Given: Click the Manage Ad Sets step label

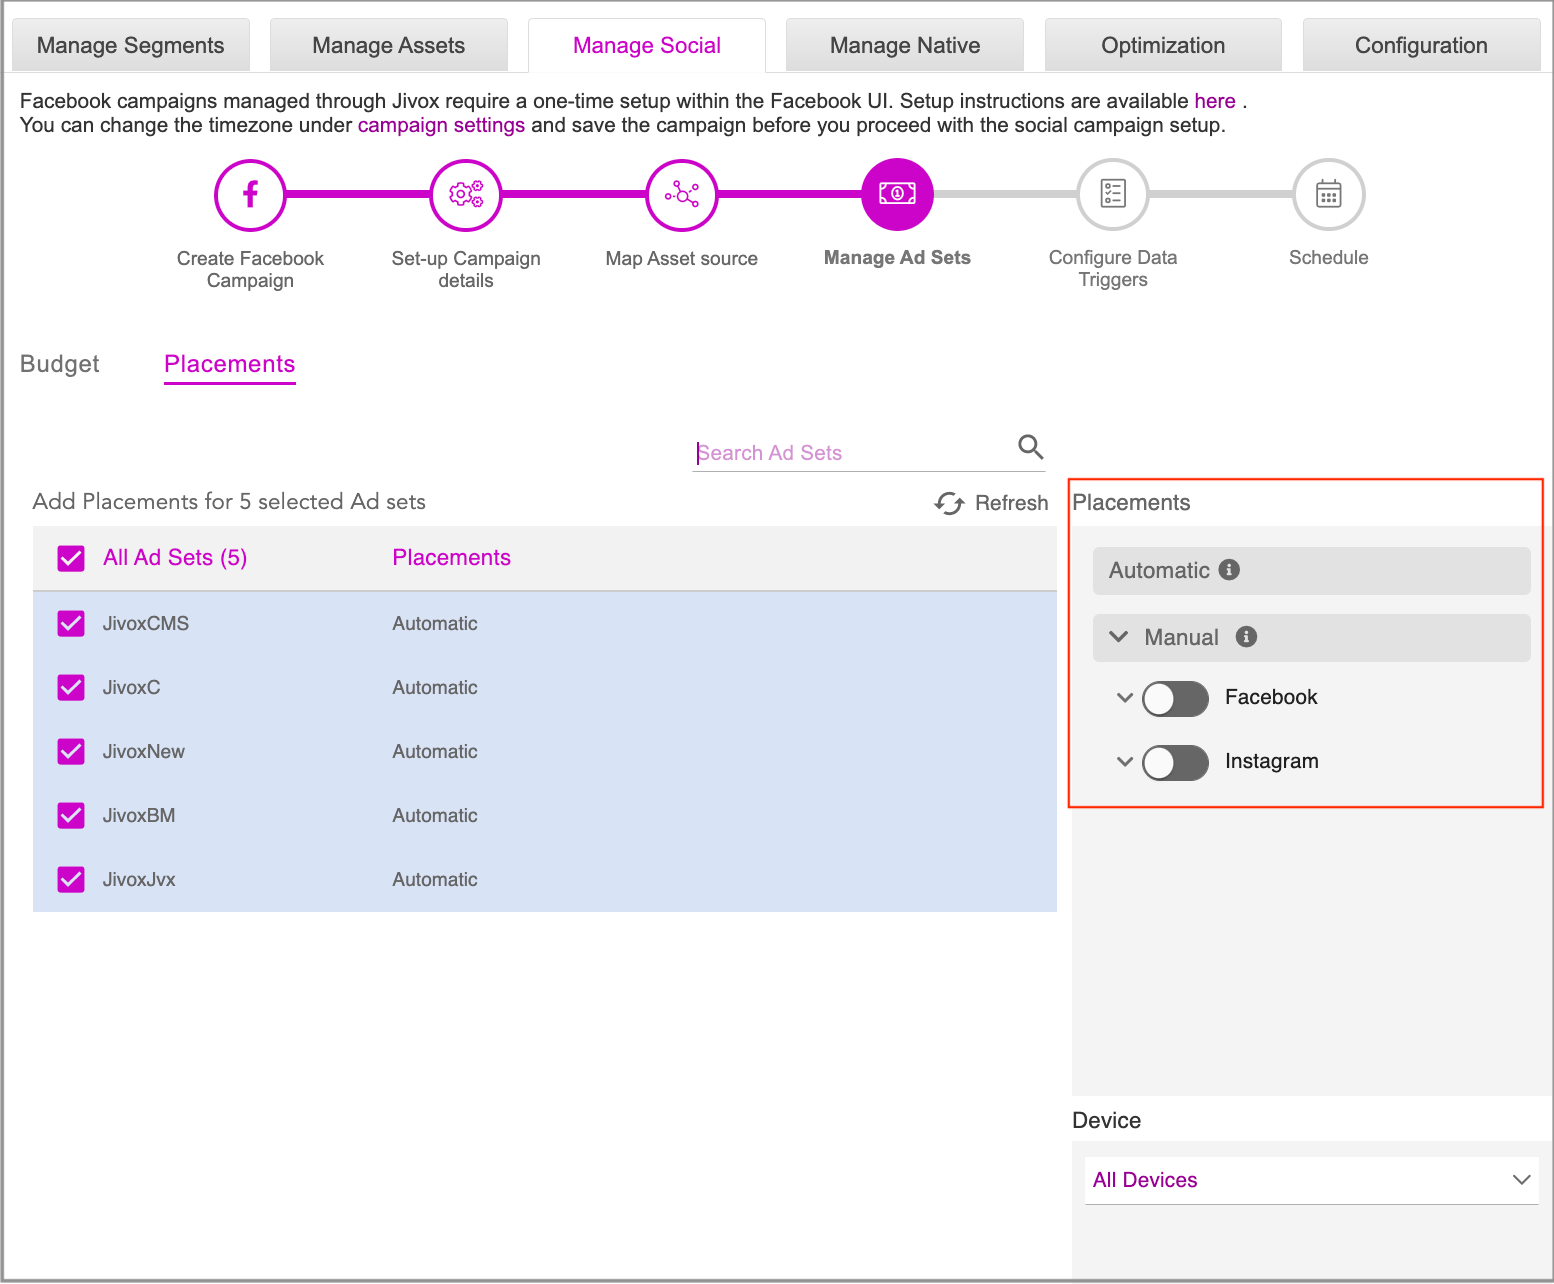Looking at the screenshot, I should 897,258.
